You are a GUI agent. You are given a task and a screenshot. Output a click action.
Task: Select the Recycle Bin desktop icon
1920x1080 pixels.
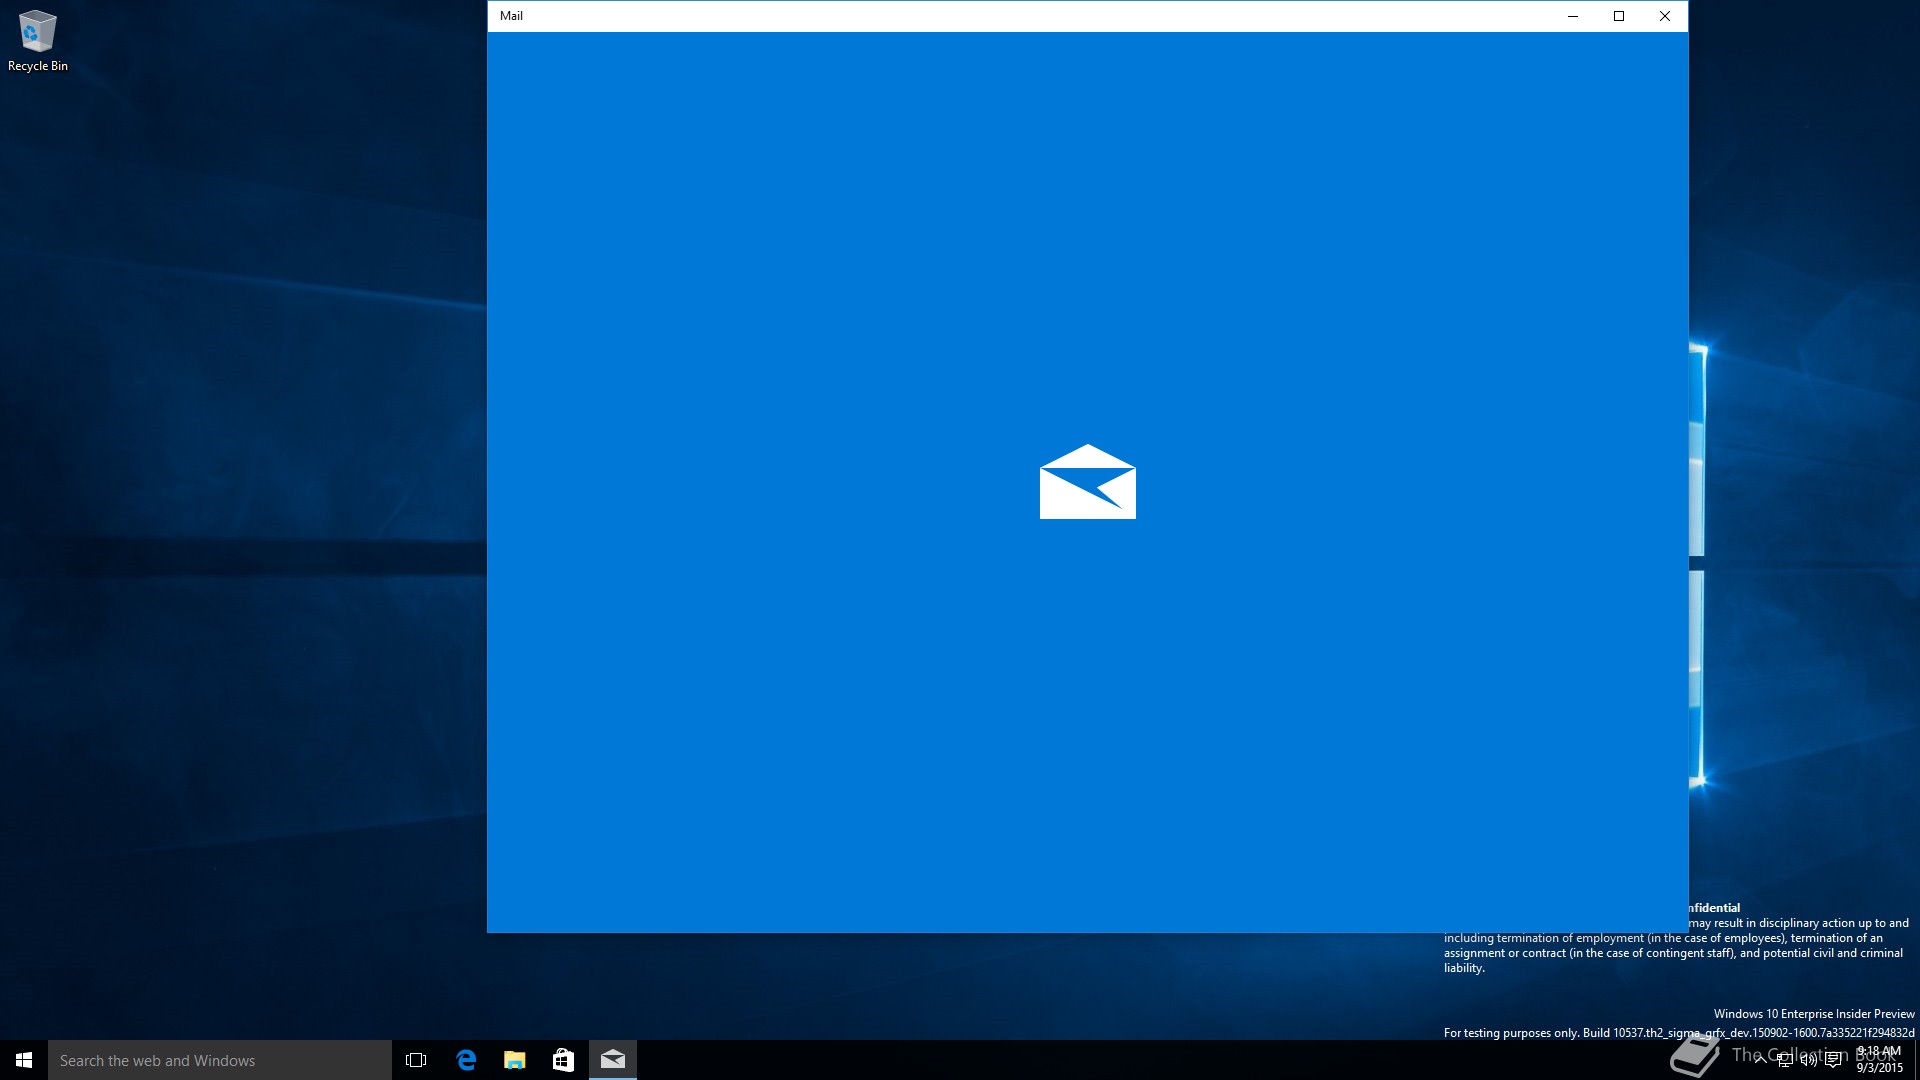point(38,40)
